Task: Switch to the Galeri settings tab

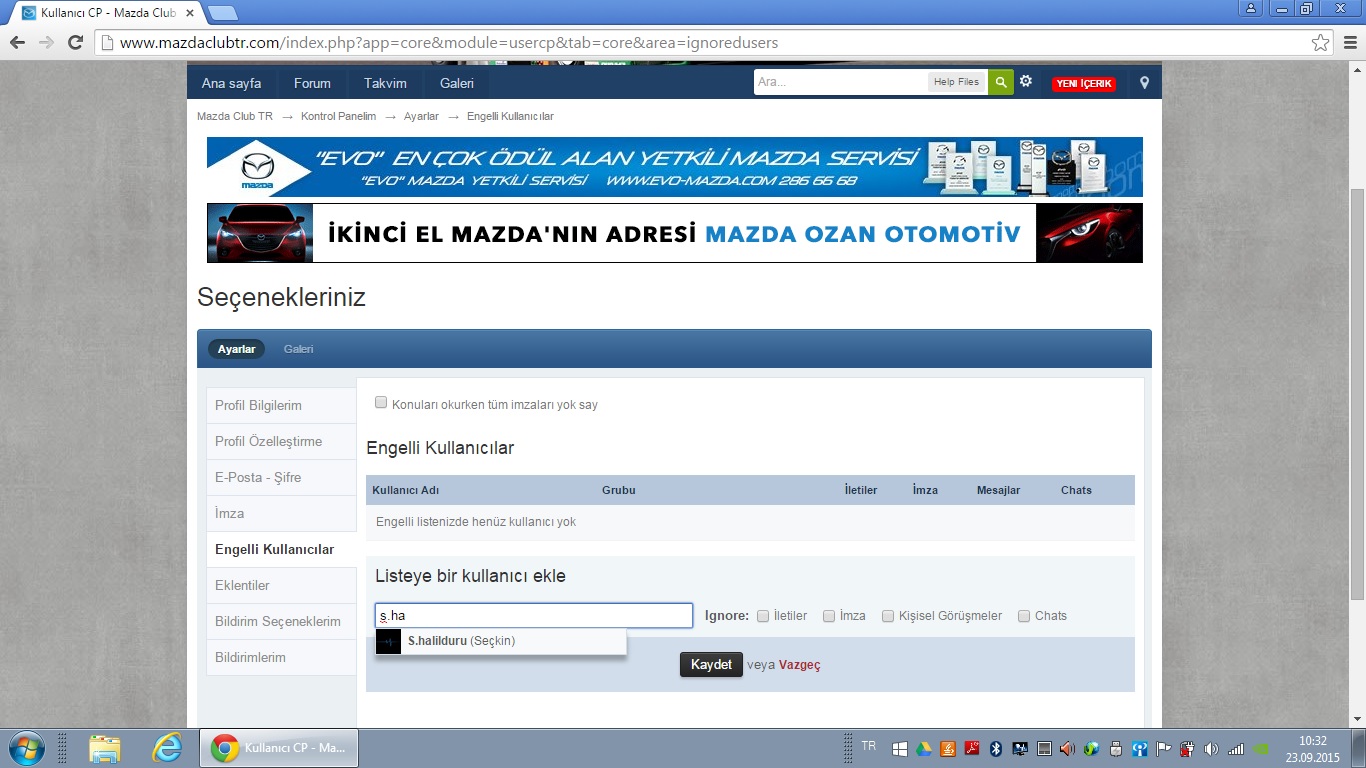Action: point(298,349)
